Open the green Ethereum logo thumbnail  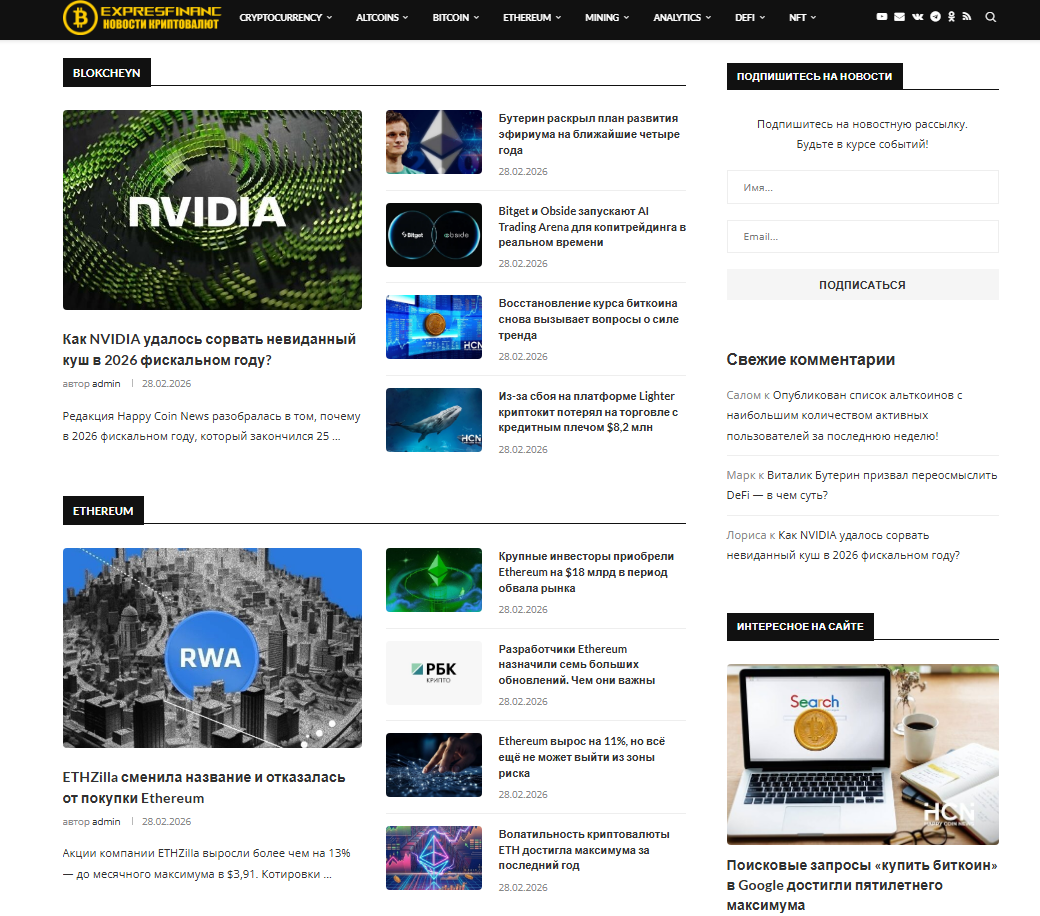click(x=434, y=580)
